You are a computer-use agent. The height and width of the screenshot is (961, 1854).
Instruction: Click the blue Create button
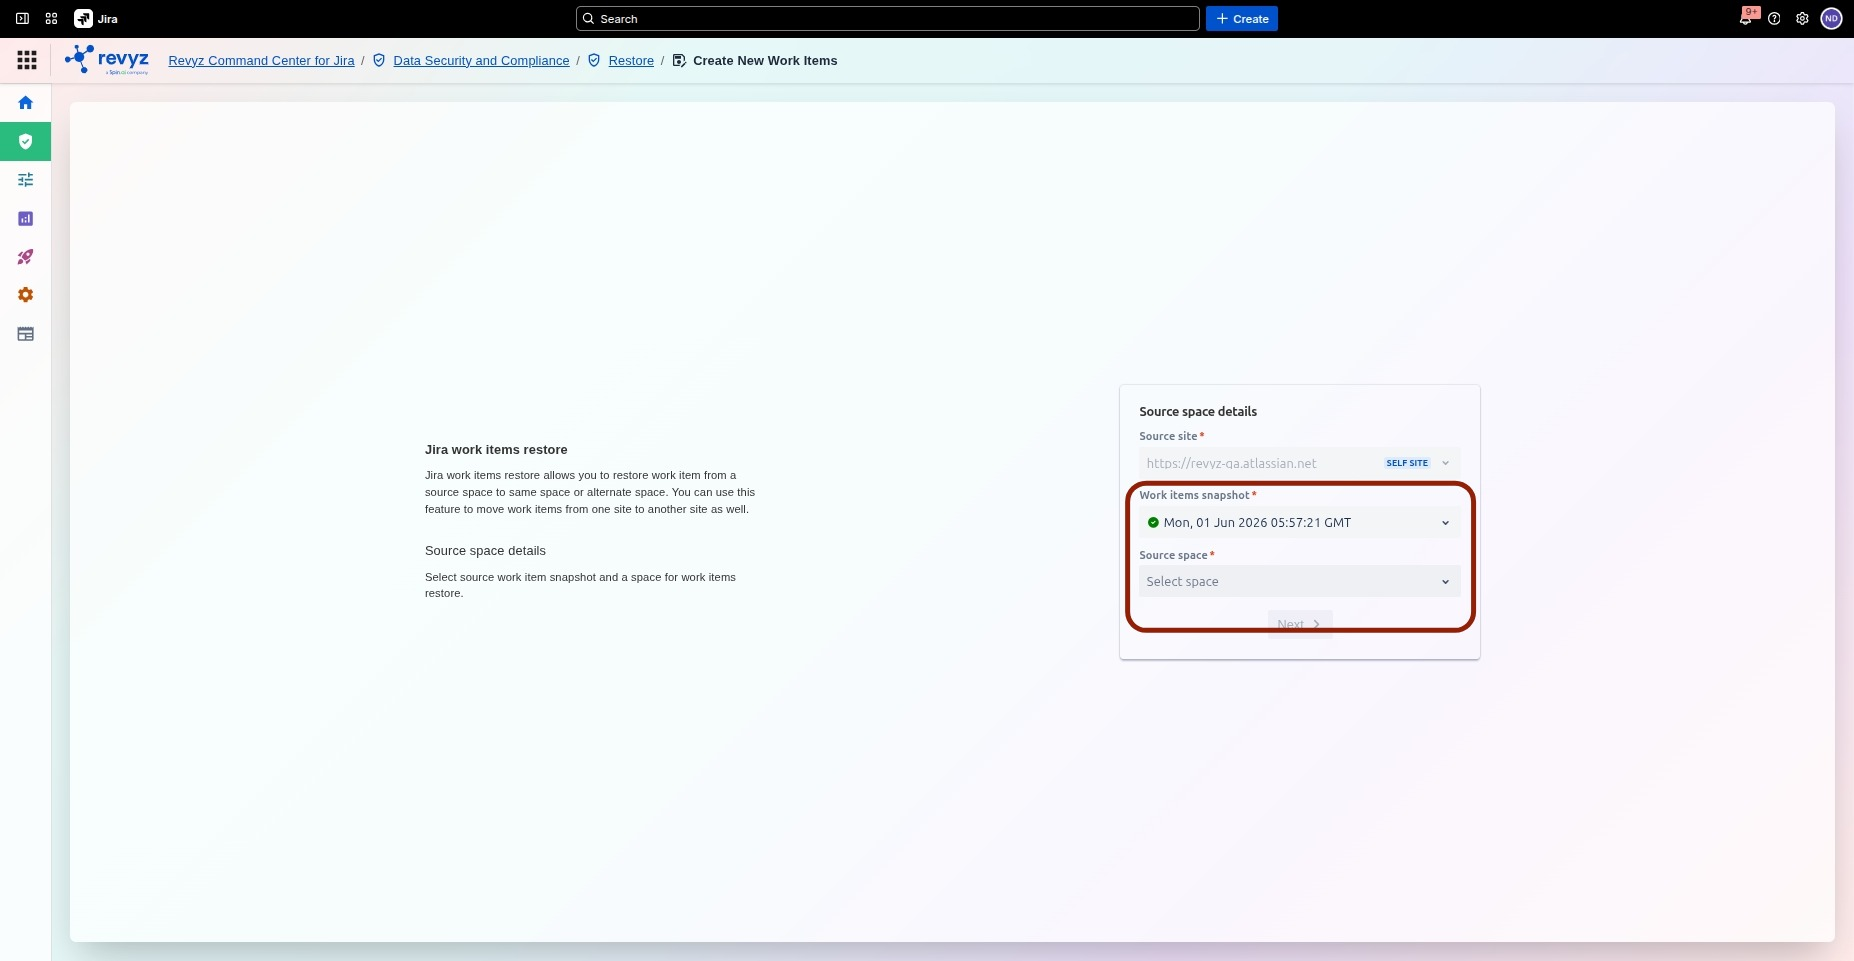pyautogui.click(x=1241, y=19)
